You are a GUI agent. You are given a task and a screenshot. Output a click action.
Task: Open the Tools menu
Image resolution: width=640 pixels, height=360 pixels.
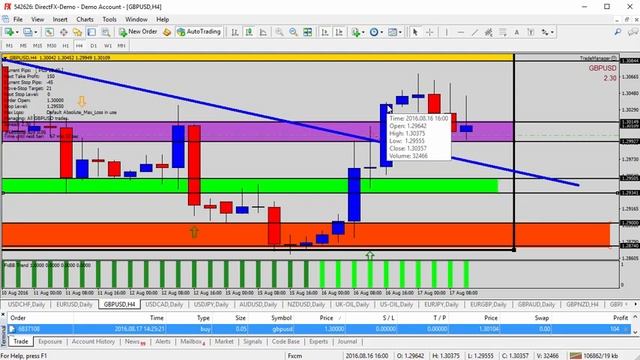click(x=109, y=19)
